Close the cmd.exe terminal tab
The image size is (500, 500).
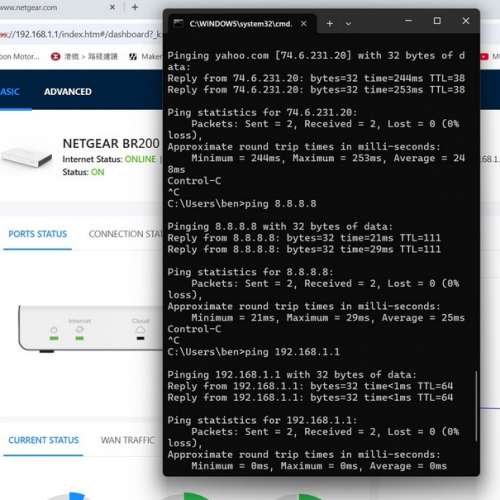(x=304, y=24)
